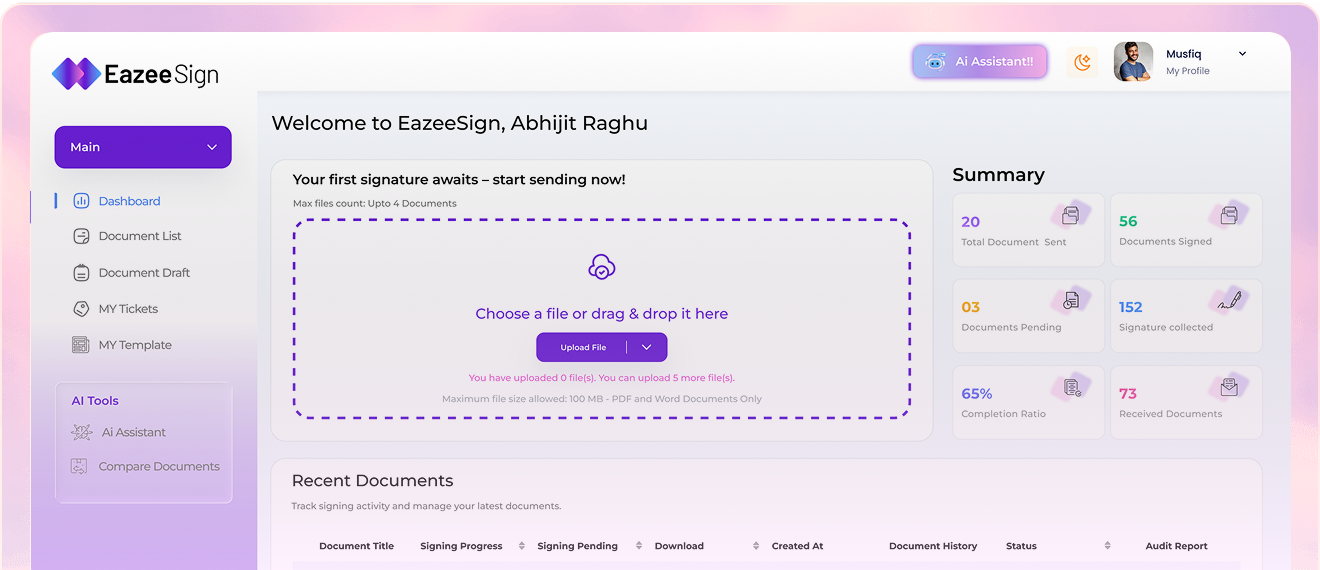The image size is (1320, 570).
Task: Select the Document Draft icon
Action: tap(82, 272)
